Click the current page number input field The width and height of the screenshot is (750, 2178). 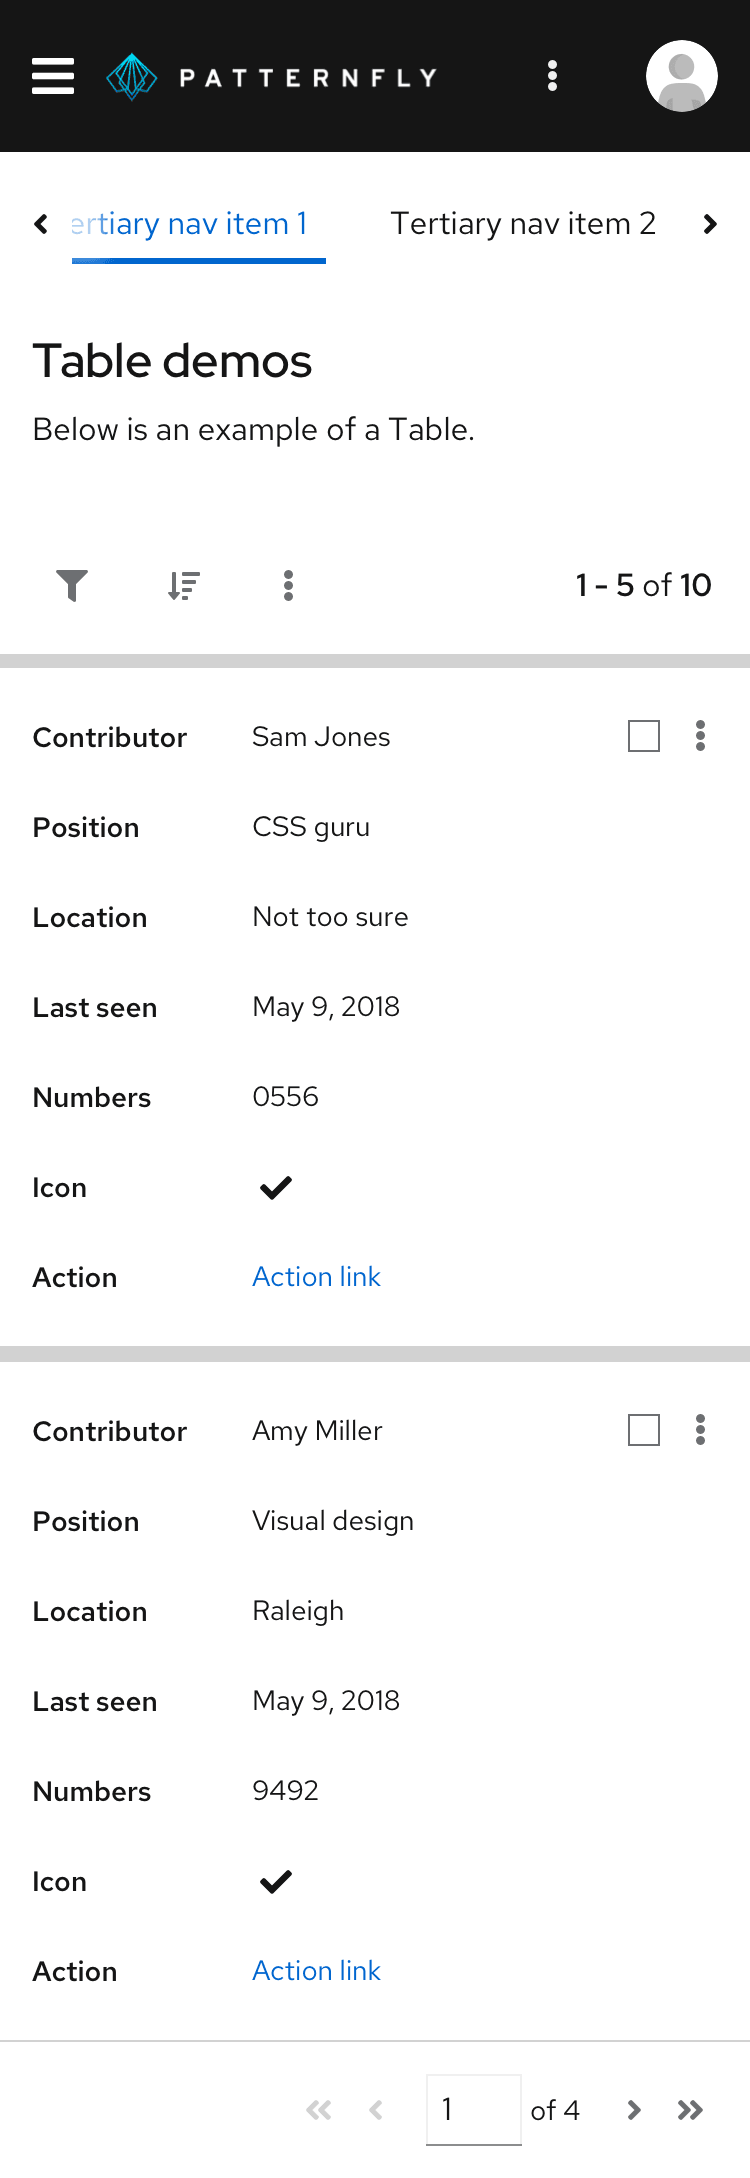point(473,2110)
